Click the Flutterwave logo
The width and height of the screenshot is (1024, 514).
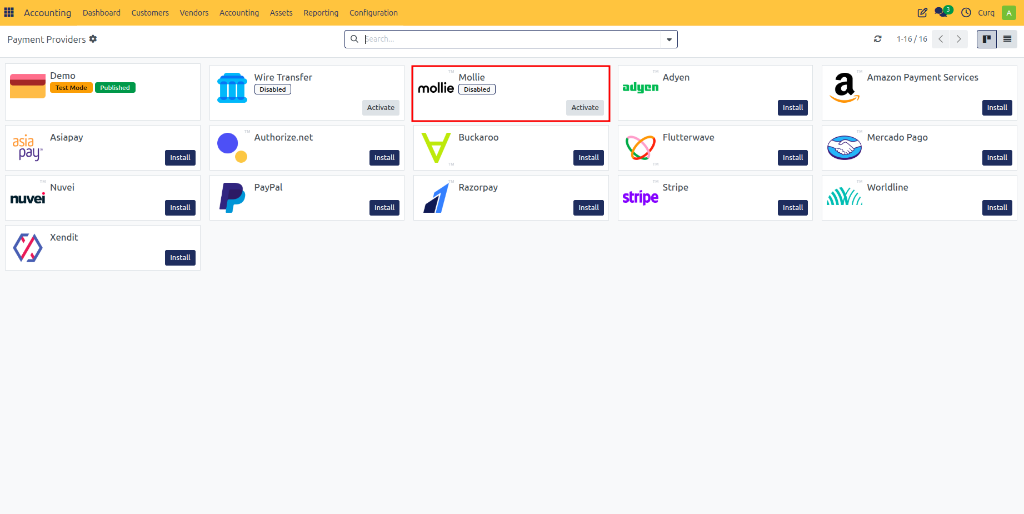[x=641, y=148]
